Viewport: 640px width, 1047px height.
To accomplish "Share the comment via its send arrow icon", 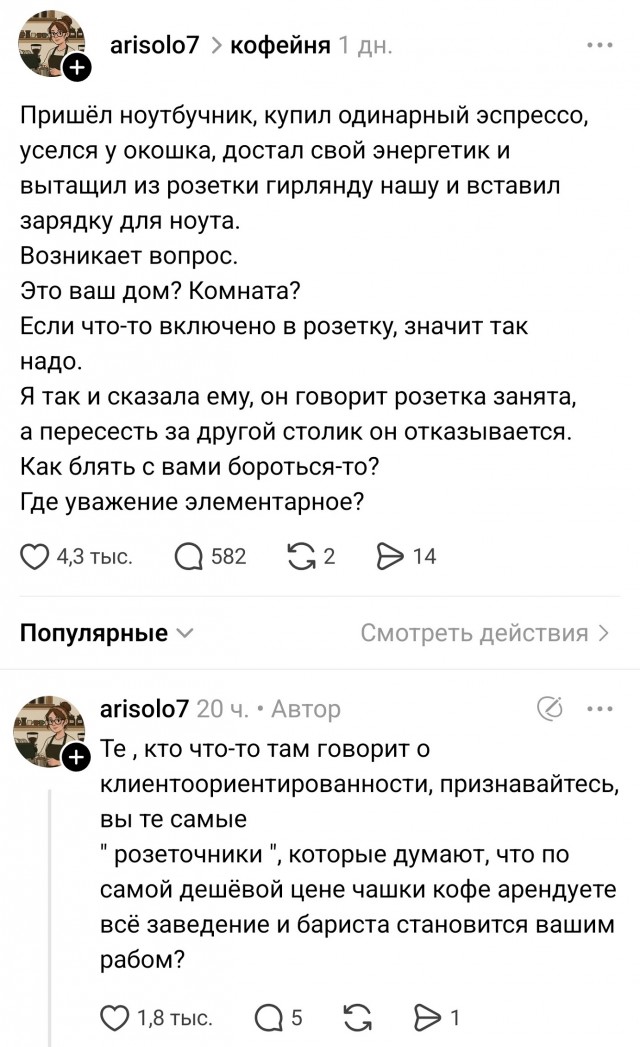I will 424,1018.
